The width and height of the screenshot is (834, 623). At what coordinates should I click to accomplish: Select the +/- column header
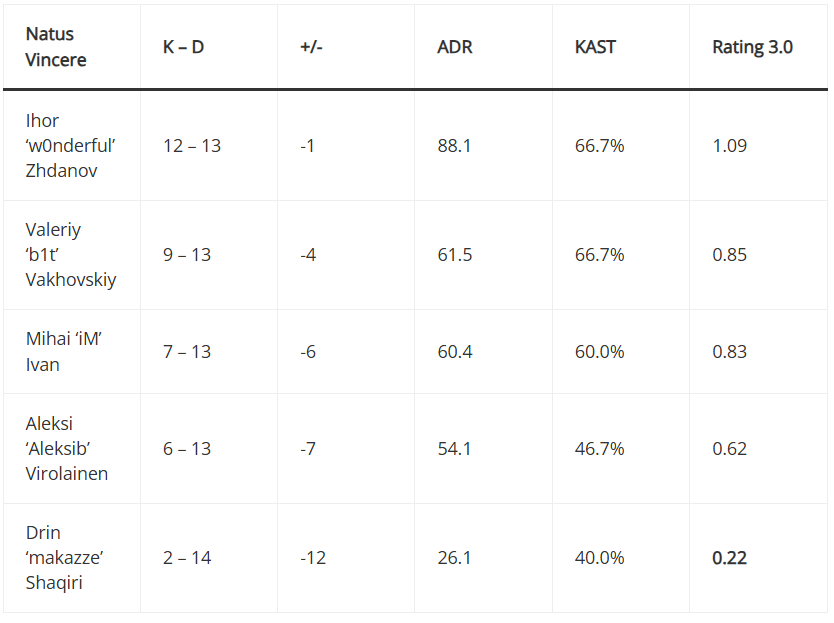click(x=310, y=47)
